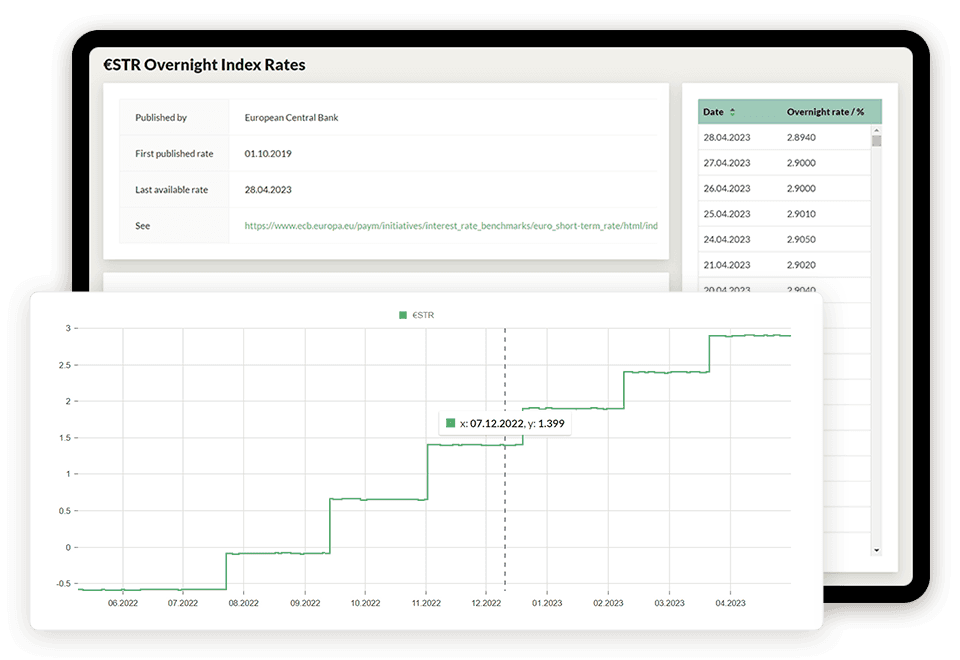The image size is (960, 660).
Task: Open the ECB euro short-term rate link
Action: coord(450,226)
